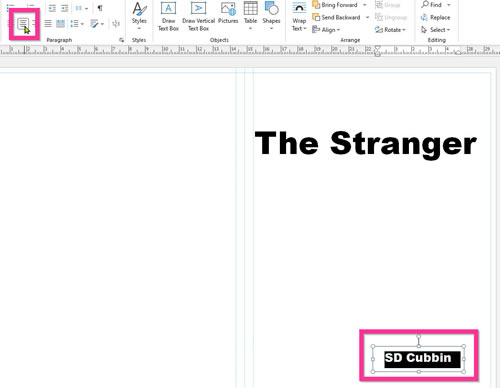Insert Pictures from Objects group
Screen dimensions: 500x388
[228, 13]
